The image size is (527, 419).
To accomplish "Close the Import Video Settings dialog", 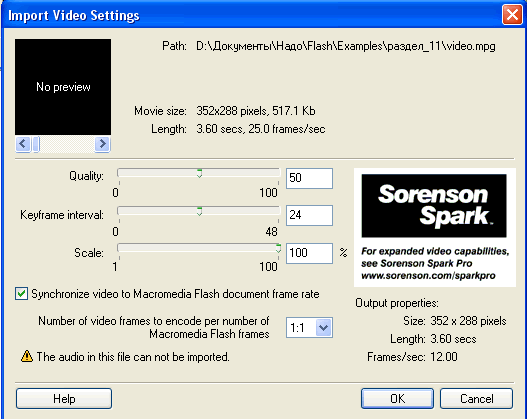I will 512,14.
